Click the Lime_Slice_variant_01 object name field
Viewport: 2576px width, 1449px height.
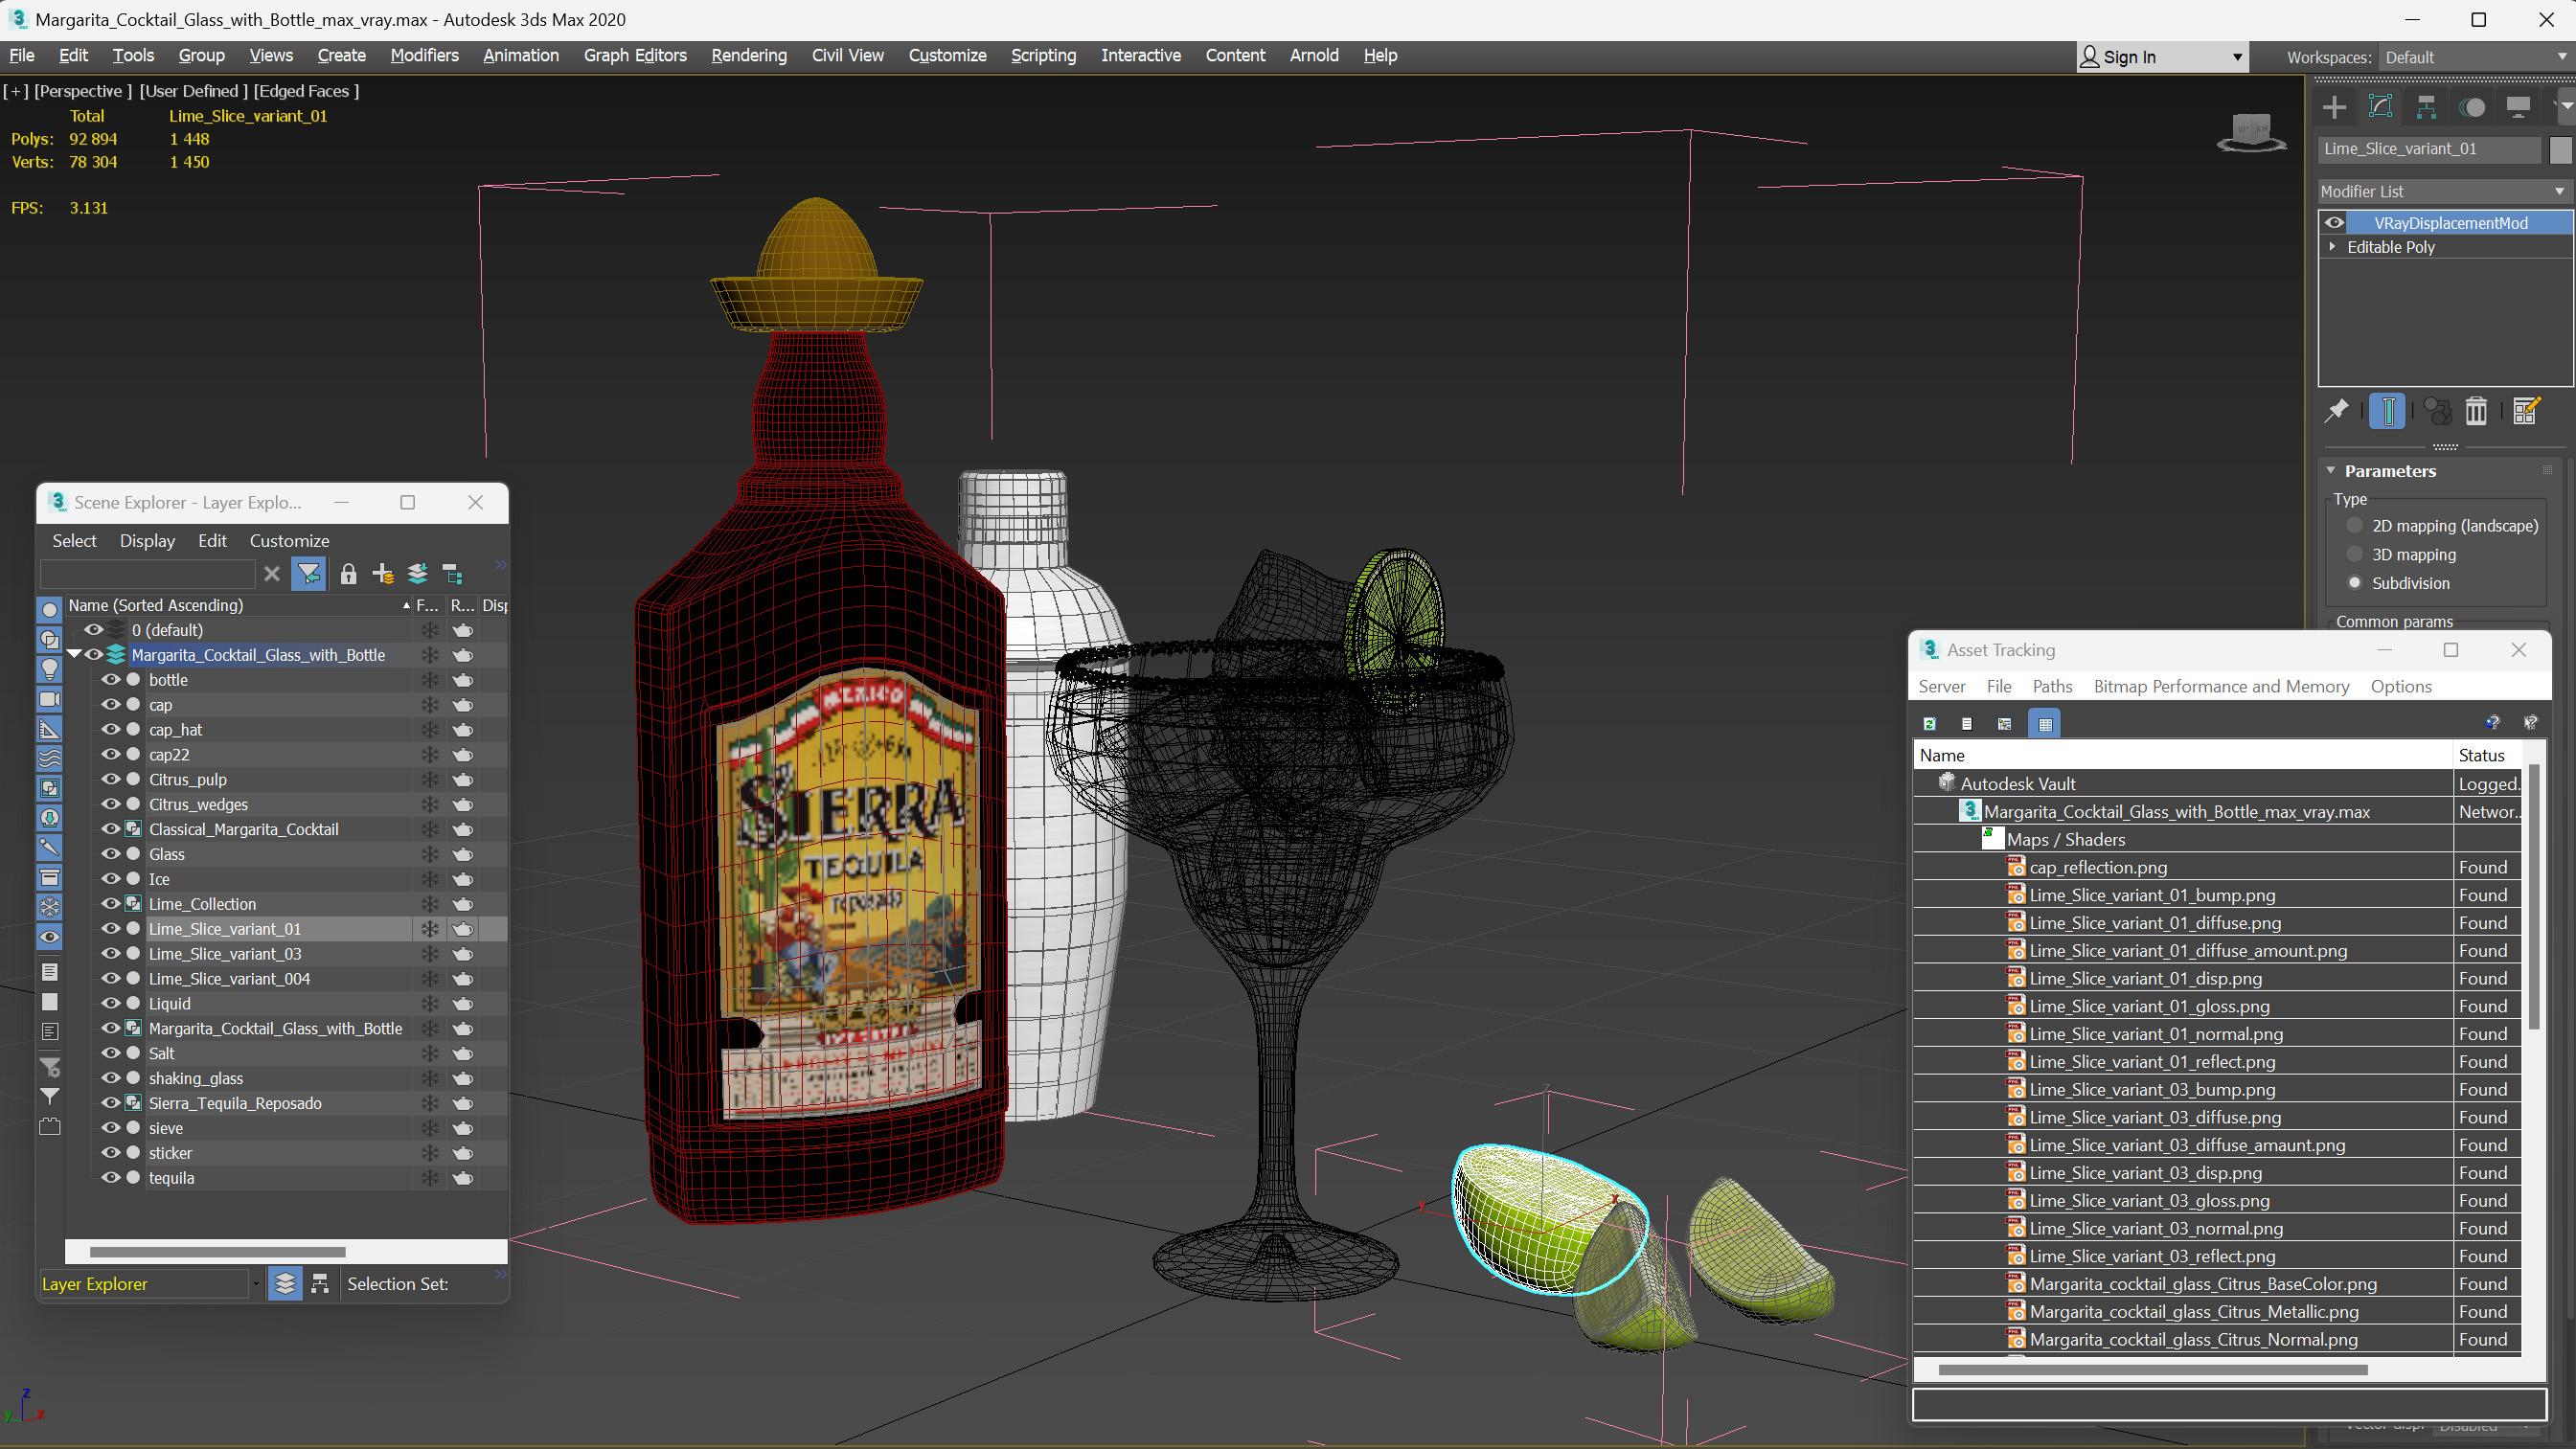[2430, 149]
